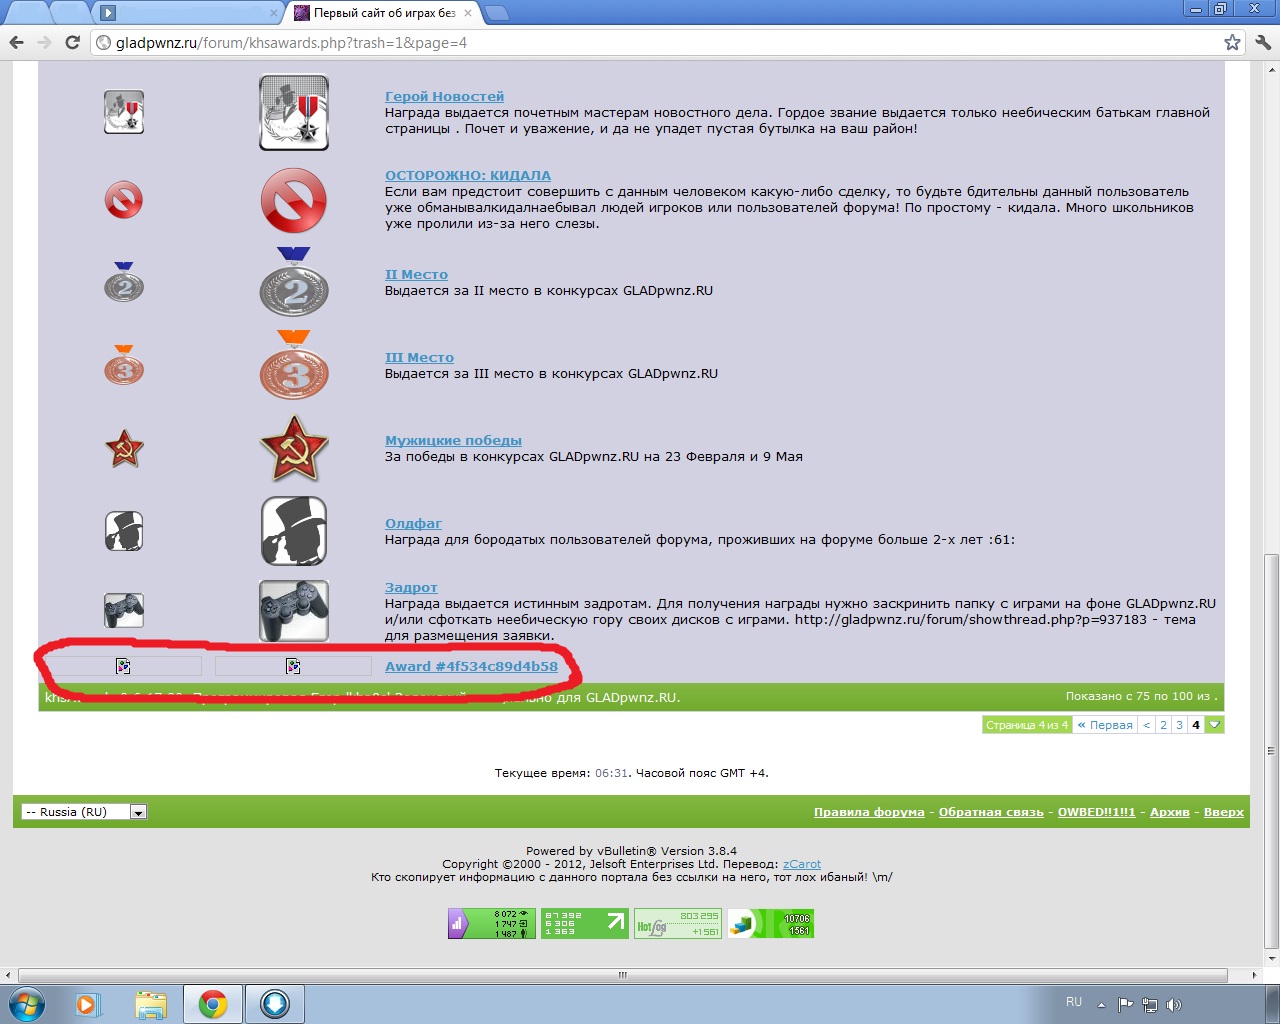Reload the page with the refresh icon

pos(72,42)
